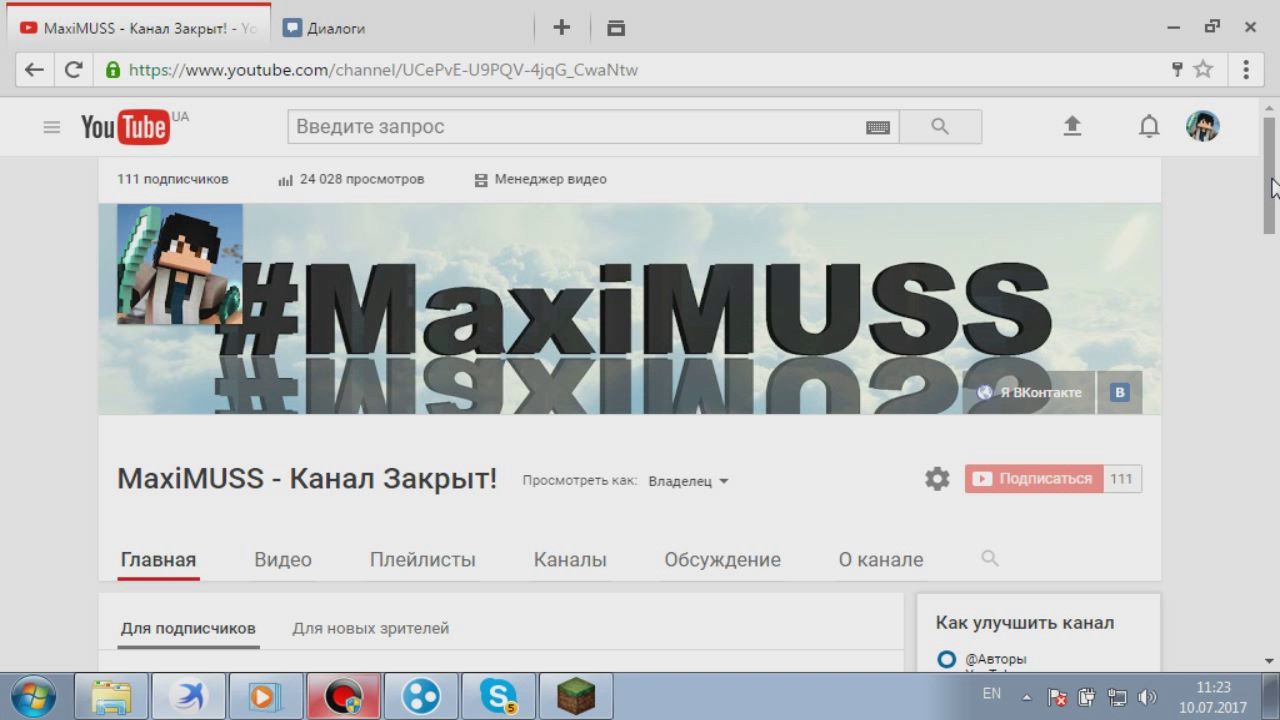
Task: Open the media player taskbar icon
Action: click(266, 696)
